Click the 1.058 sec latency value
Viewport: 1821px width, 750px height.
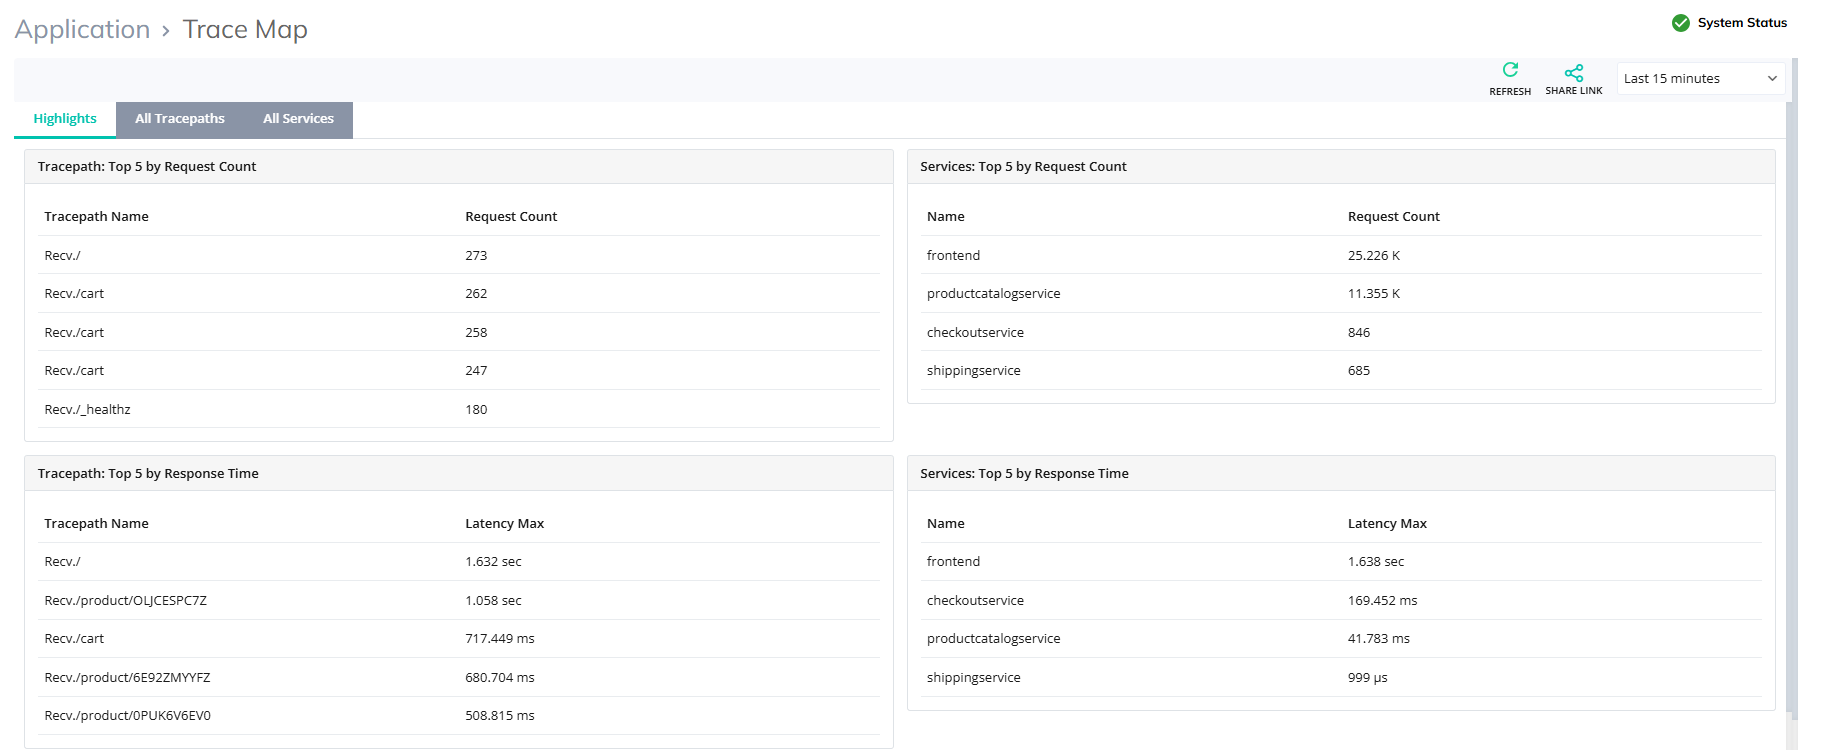click(x=493, y=601)
